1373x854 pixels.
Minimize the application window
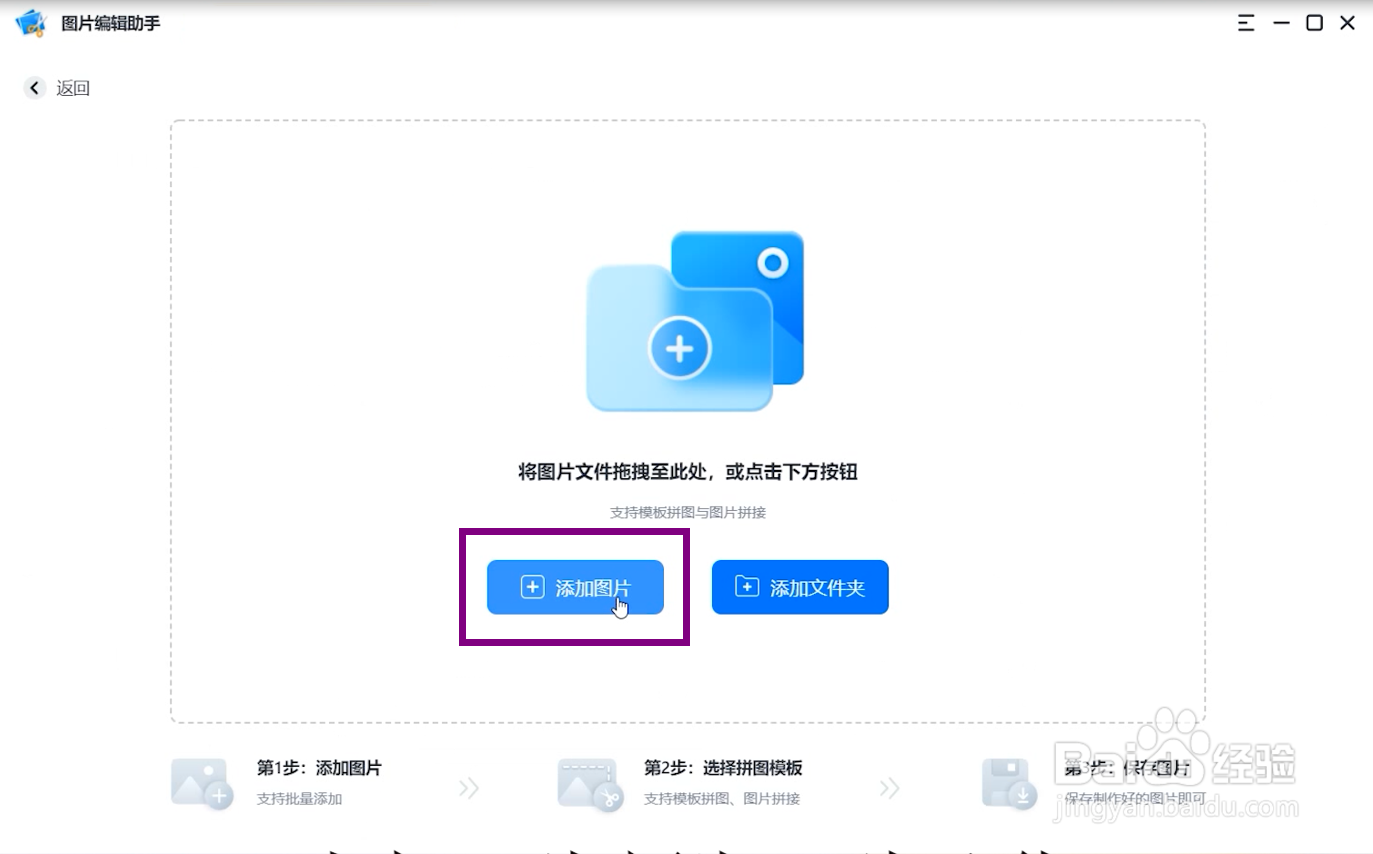pos(1281,23)
